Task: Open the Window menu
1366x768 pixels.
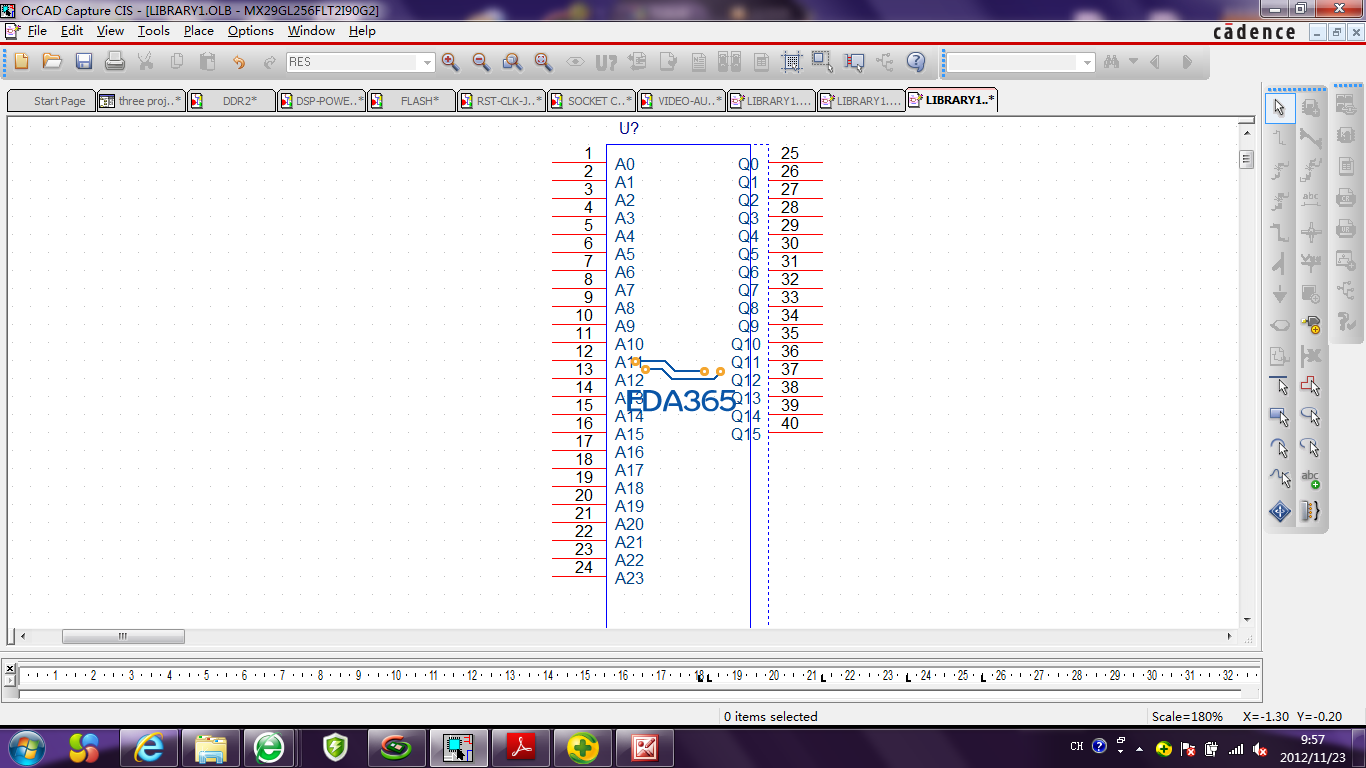Action: coord(312,31)
